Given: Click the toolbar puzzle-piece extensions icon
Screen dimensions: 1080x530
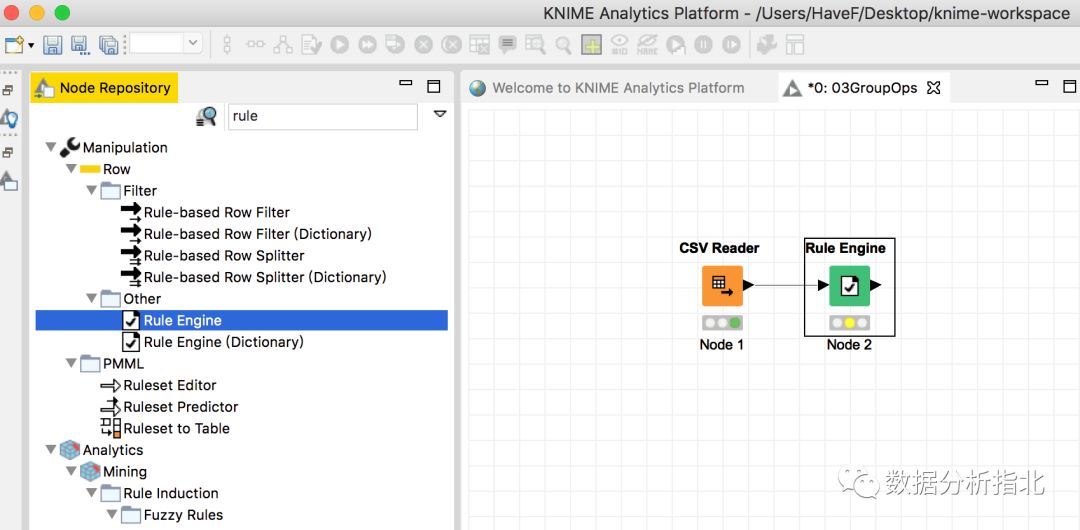Looking at the screenshot, I should [767, 45].
